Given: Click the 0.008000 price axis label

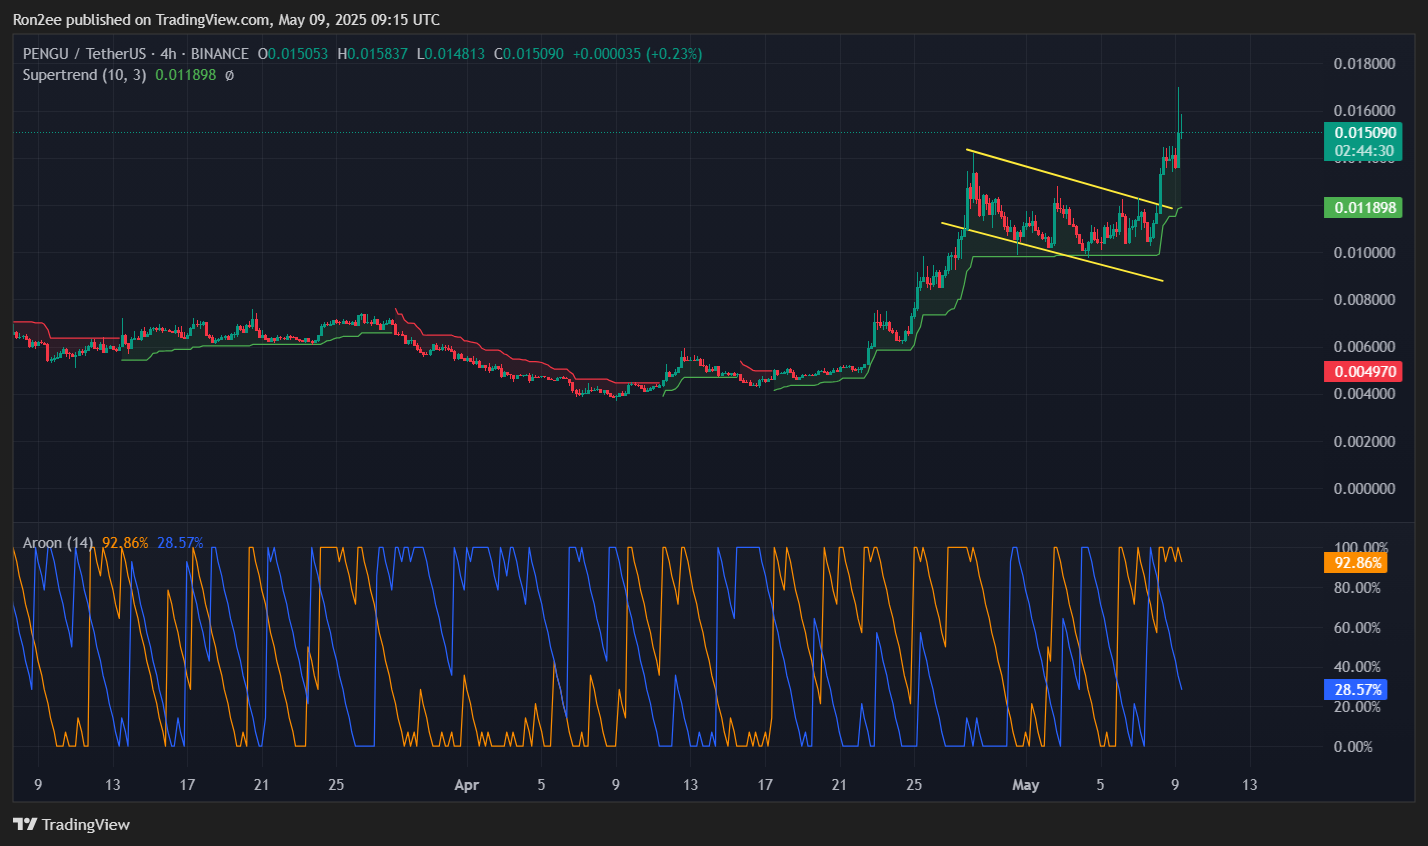Looking at the screenshot, I should [1364, 299].
